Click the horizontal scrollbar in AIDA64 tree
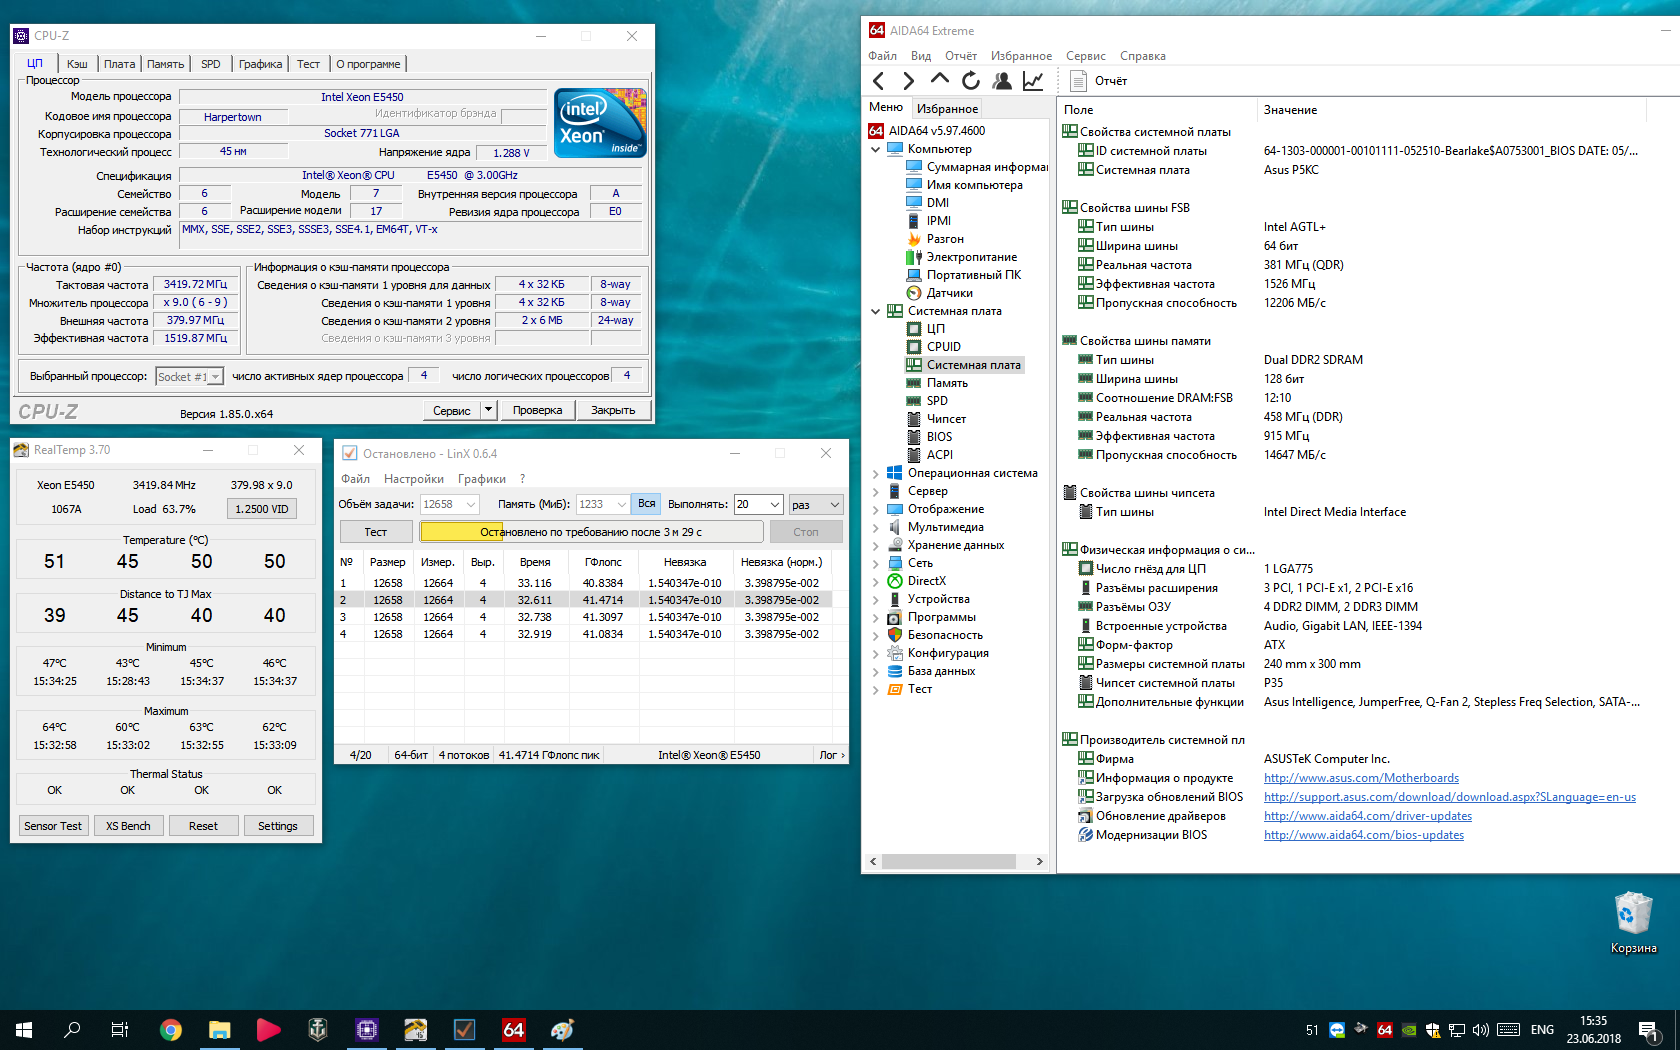Viewport: 1680px width, 1050px height. 948,861
